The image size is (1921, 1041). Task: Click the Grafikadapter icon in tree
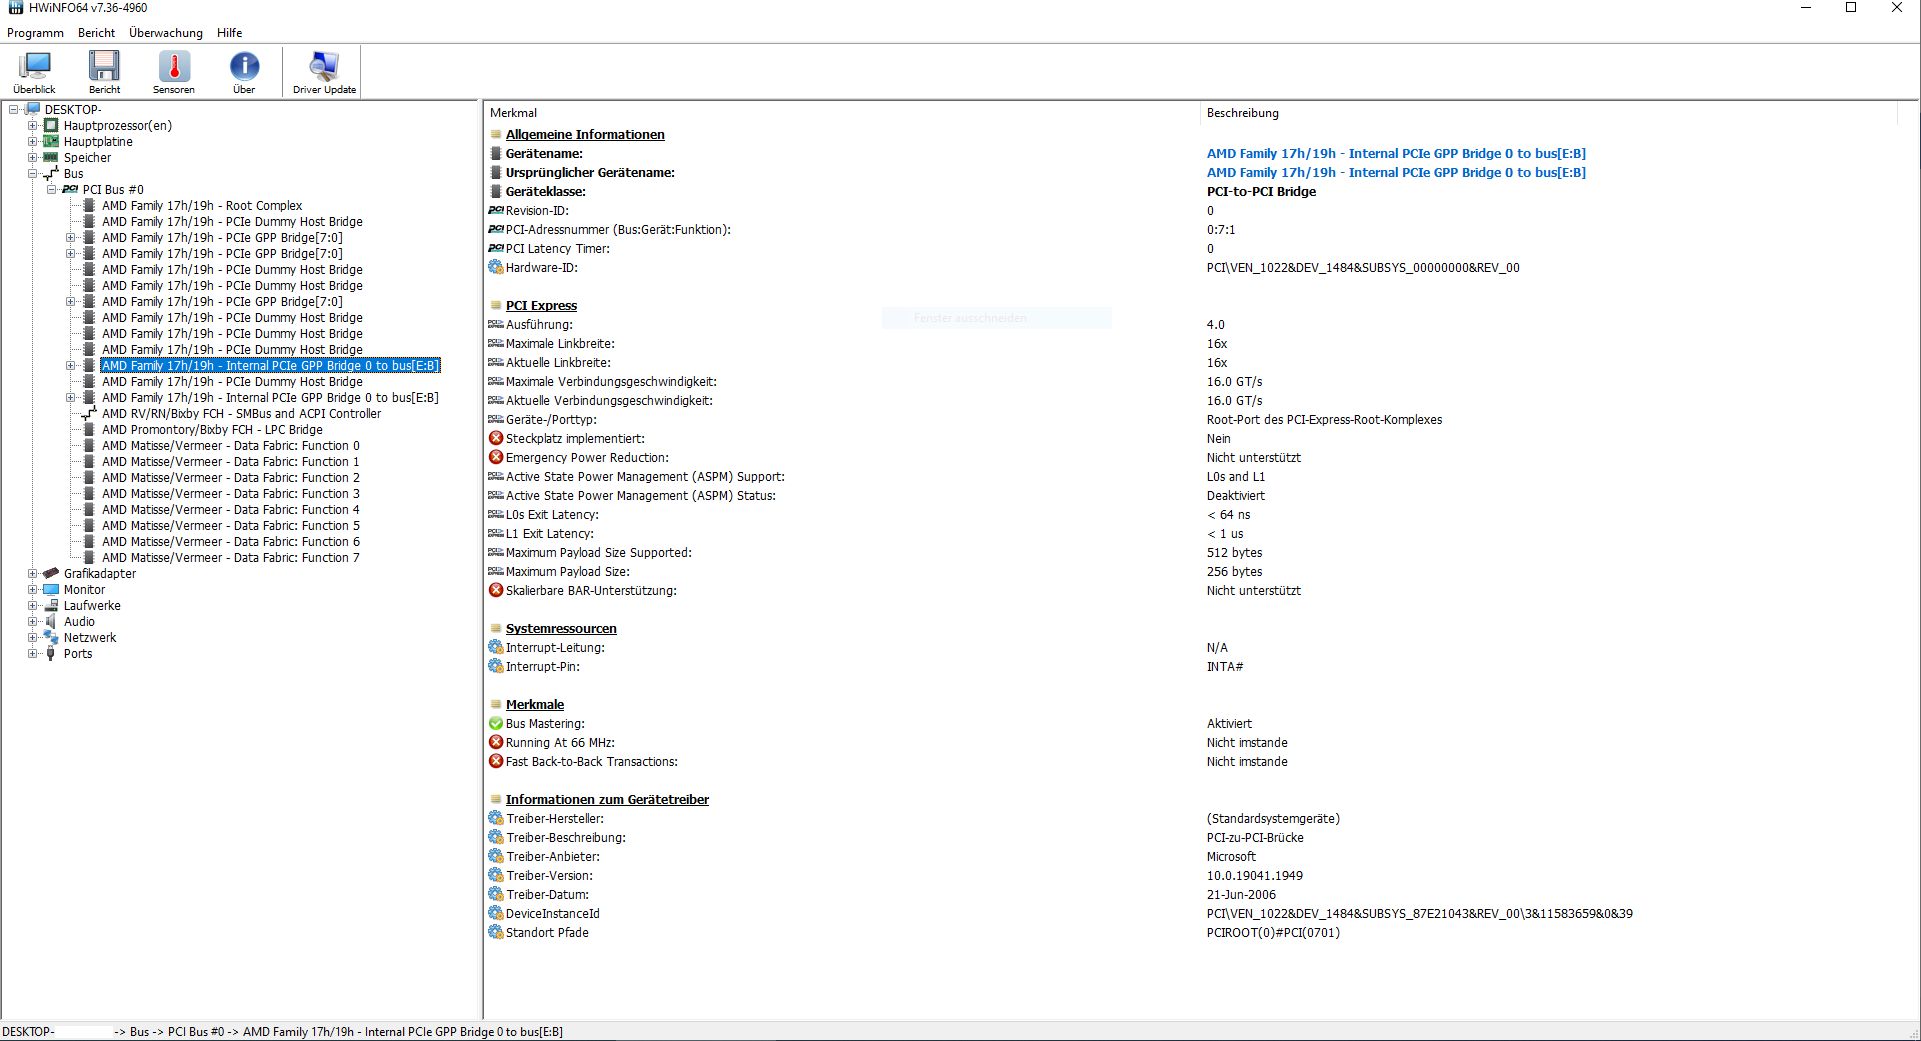click(51, 574)
